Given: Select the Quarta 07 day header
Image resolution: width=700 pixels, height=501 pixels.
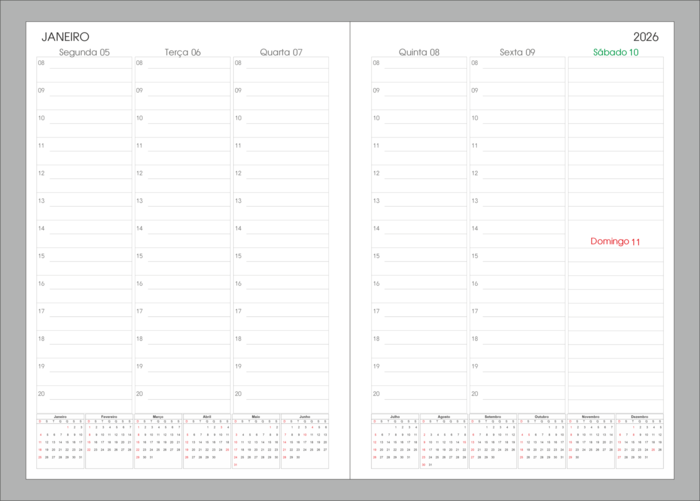Looking at the screenshot, I should point(281,52).
